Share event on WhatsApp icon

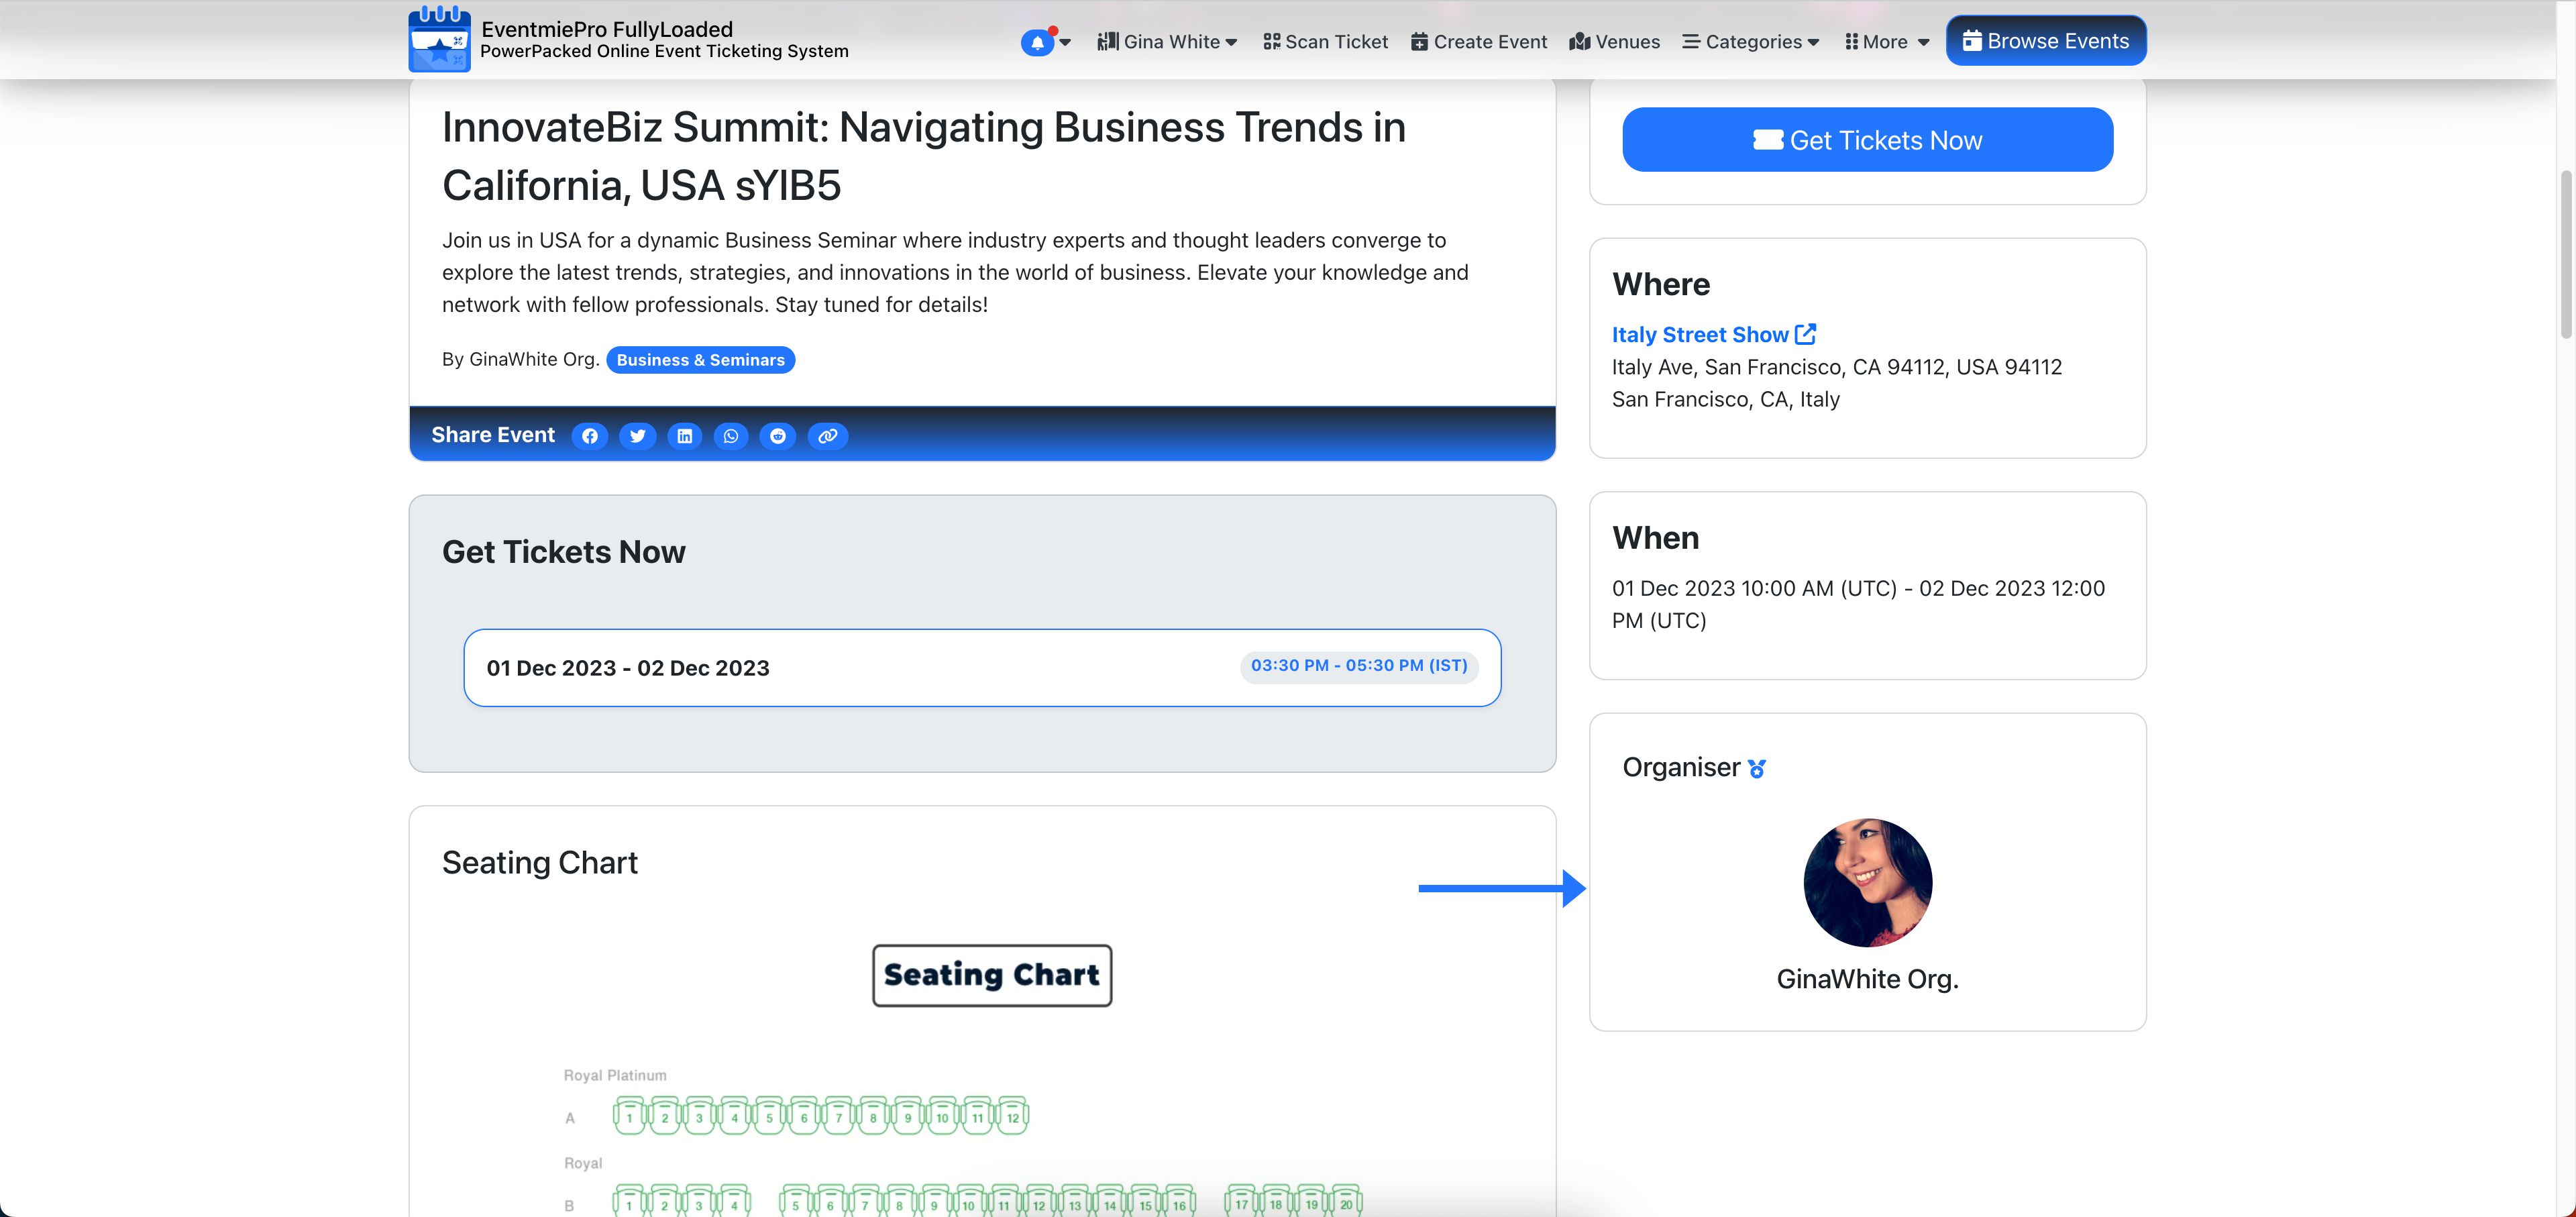(731, 436)
